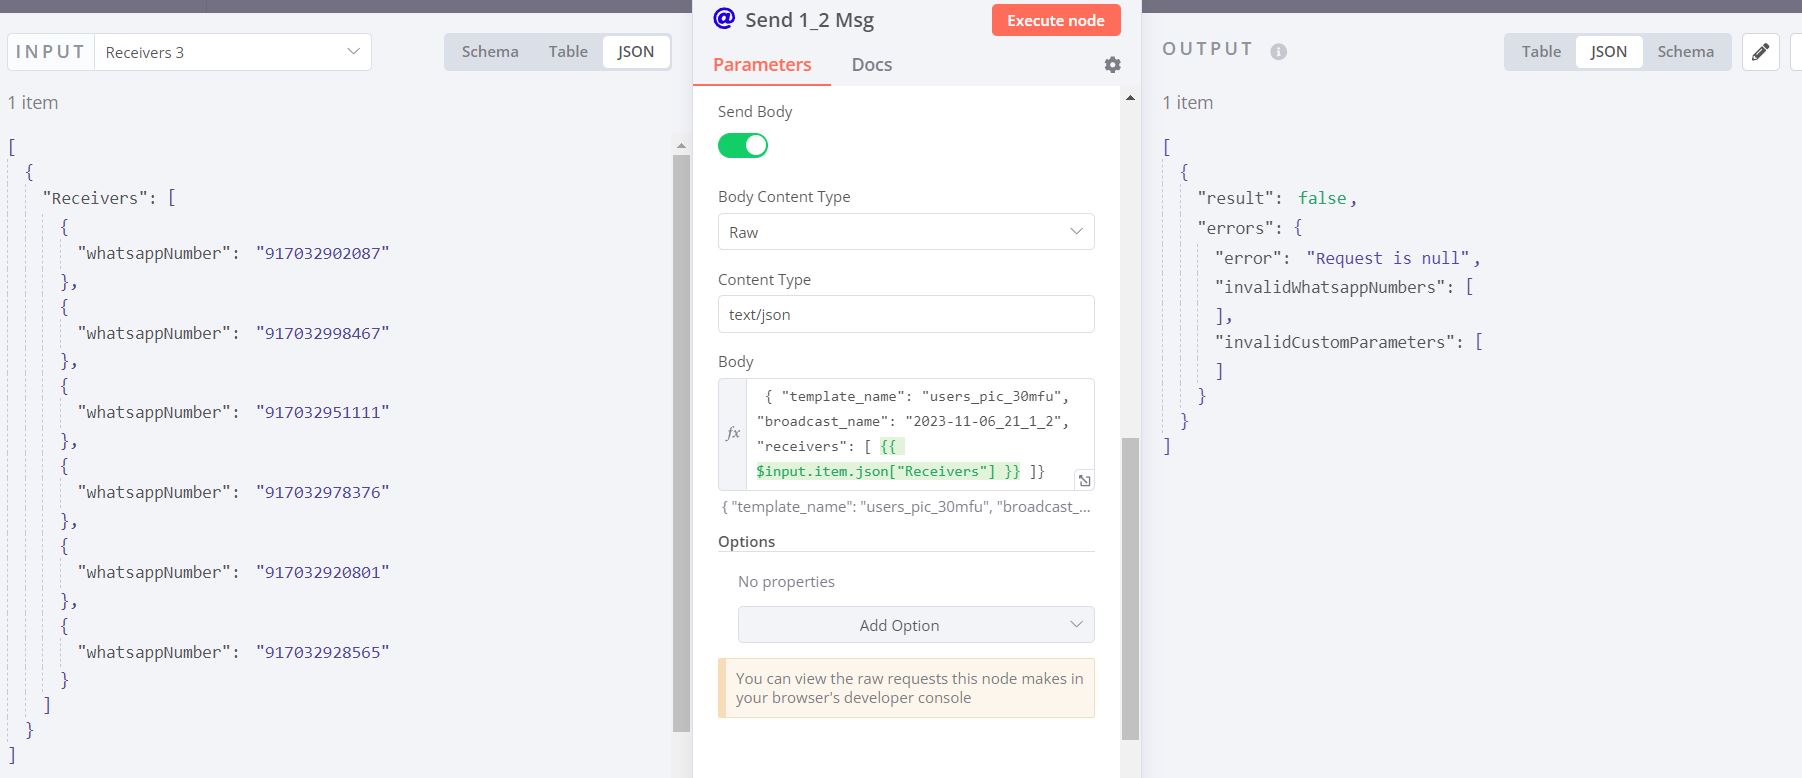This screenshot has width=1802, height=778.
Task: Open Body Content Type Raw dropdown
Action: tap(905, 232)
